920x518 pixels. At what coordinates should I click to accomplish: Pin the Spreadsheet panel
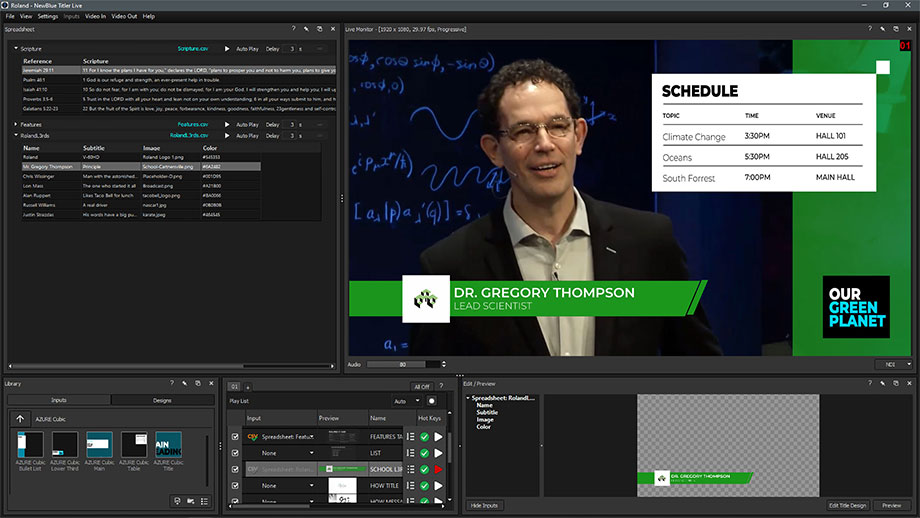click(x=306, y=29)
